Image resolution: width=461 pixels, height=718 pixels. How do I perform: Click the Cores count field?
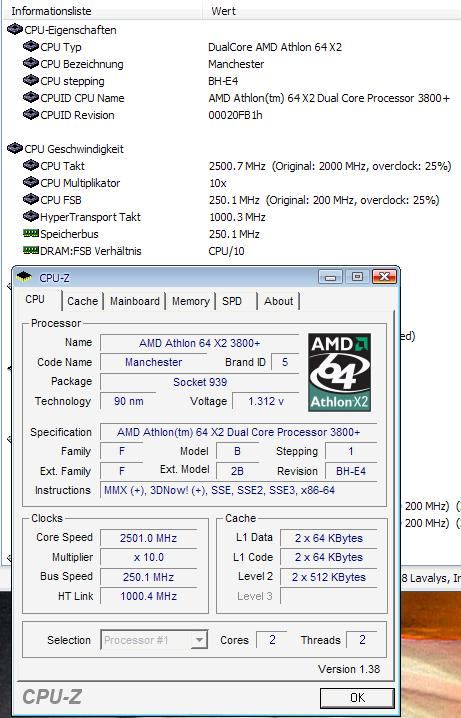[271, 640]
